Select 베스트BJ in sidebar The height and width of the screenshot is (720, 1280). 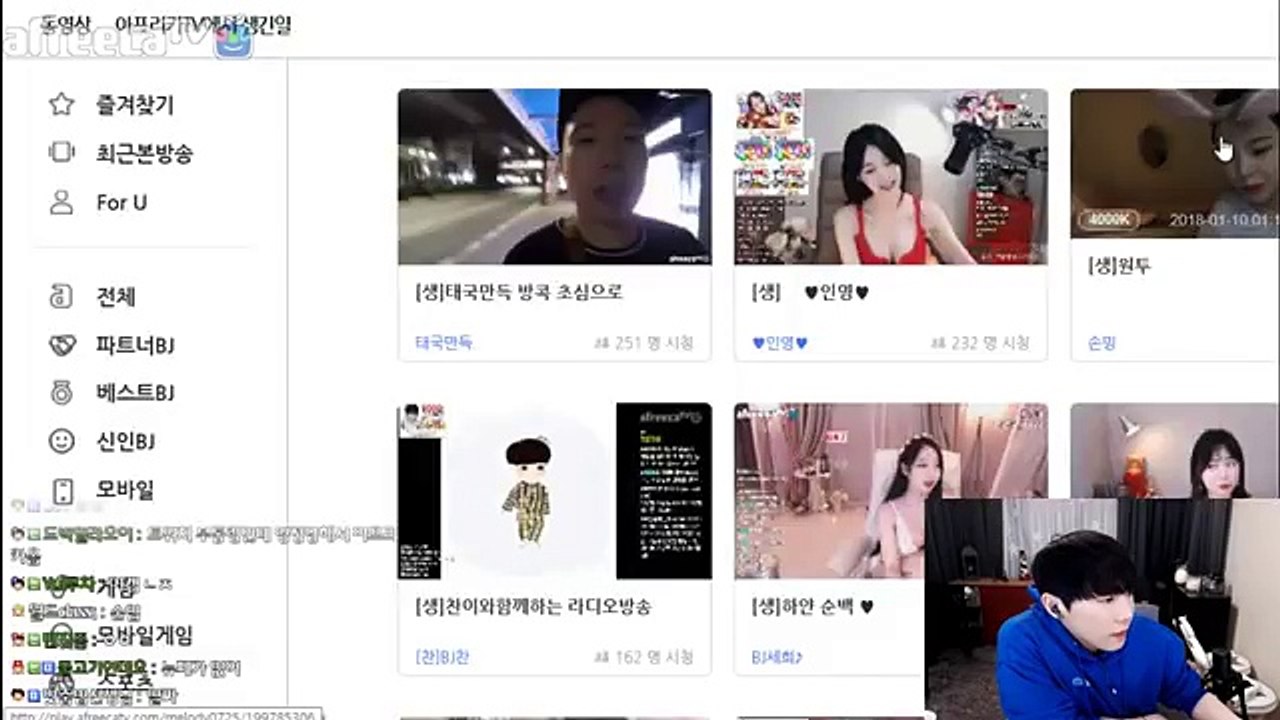click(135, 393)
